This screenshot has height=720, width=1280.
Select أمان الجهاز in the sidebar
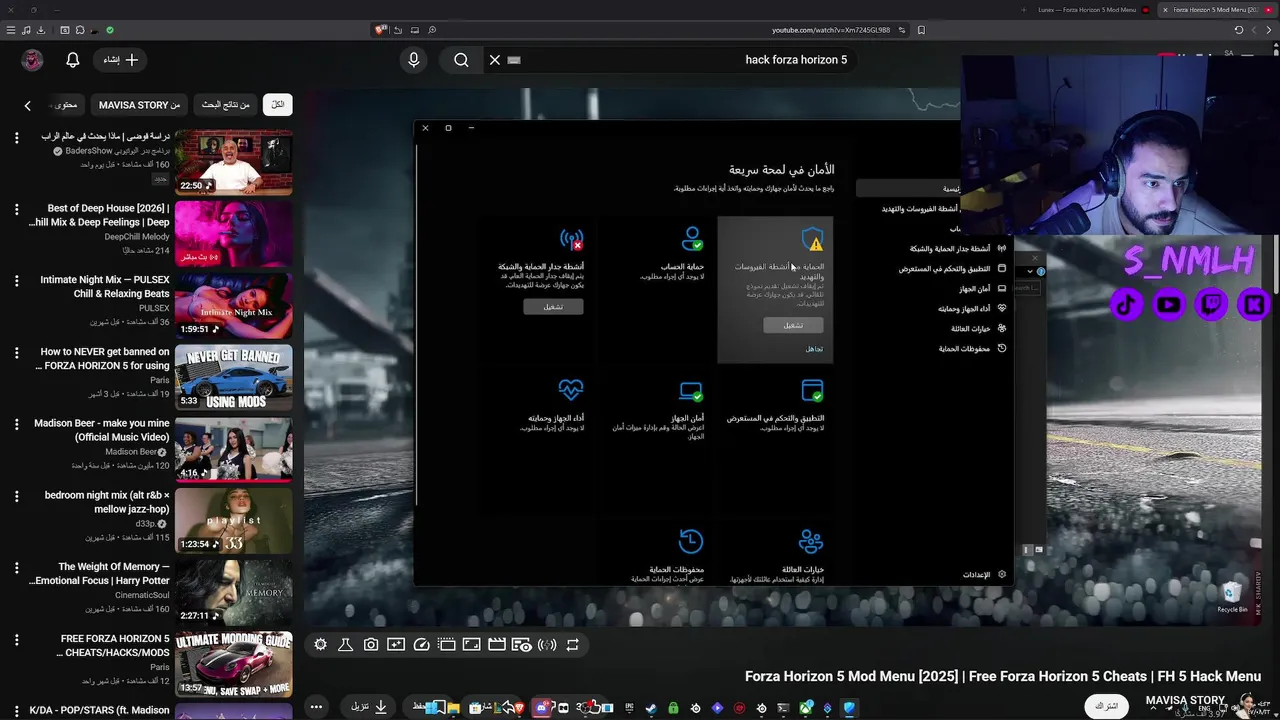pos(982,288)
